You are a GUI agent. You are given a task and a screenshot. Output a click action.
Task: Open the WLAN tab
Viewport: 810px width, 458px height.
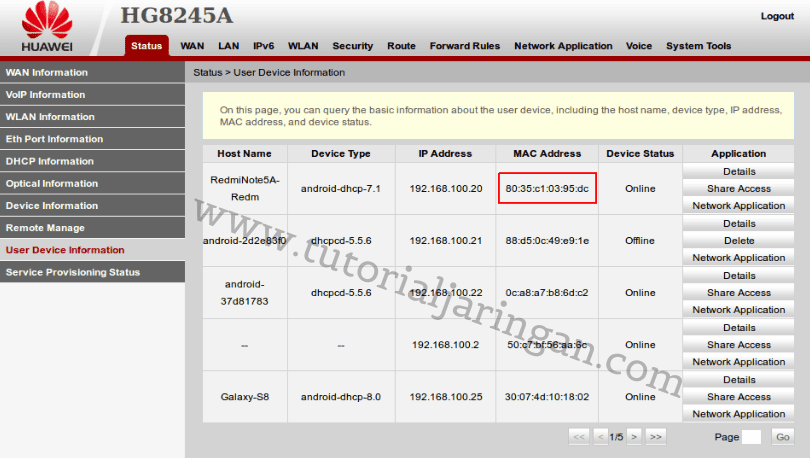pyautogui.click(x=303, y=45)
